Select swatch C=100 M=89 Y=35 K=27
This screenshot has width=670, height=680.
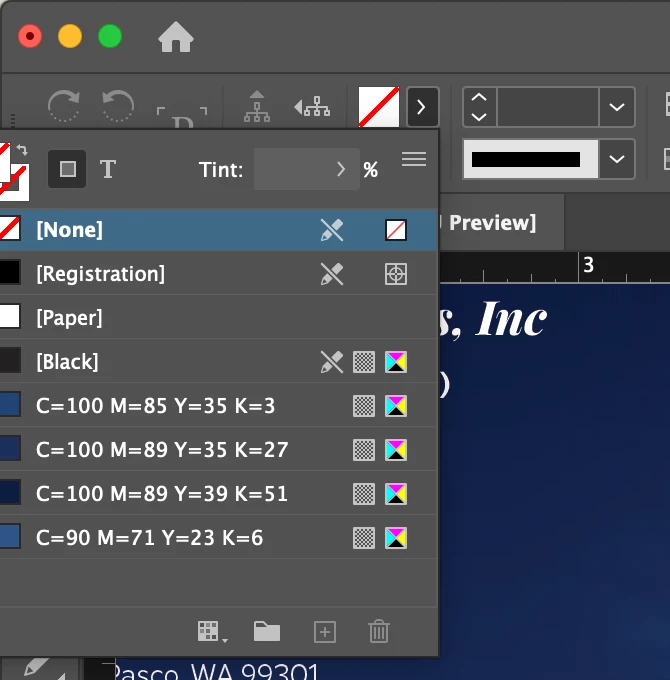click(217, 450)
